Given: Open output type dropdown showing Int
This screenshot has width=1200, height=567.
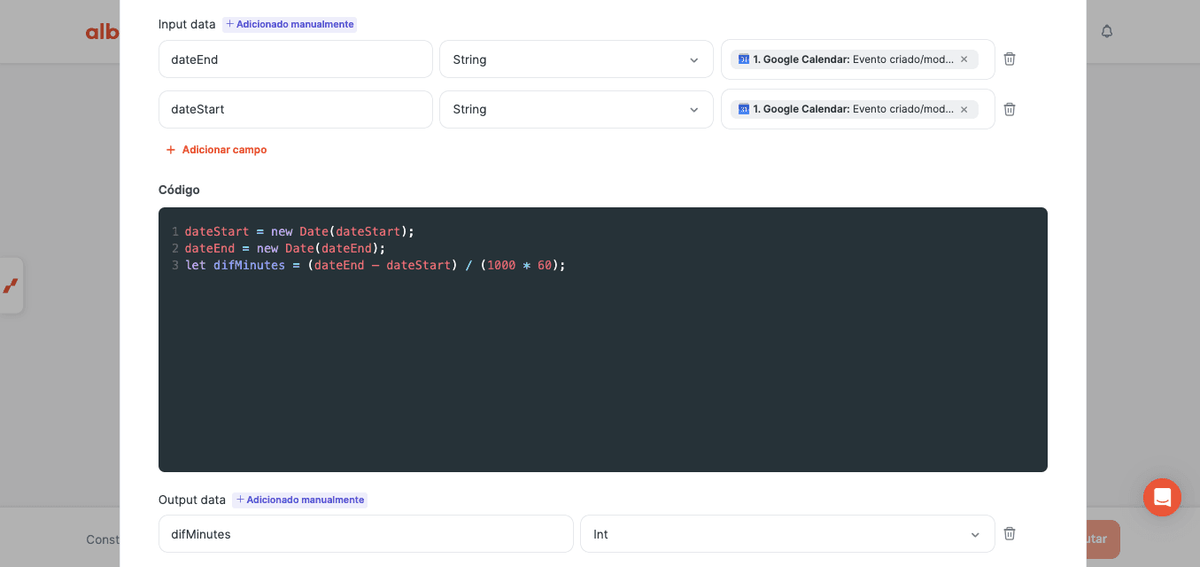Looking at the screenshot, I should click(787, 534).
